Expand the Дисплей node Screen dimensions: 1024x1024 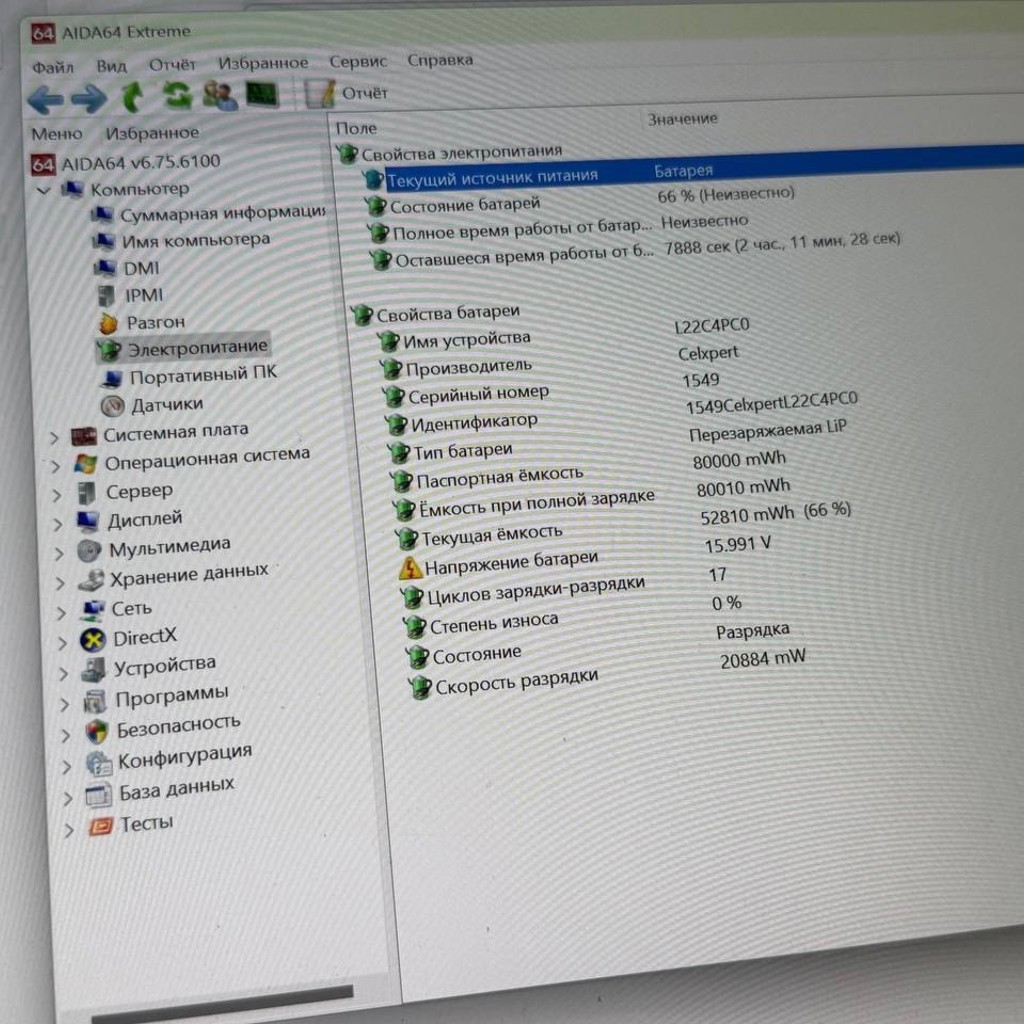[58, 524]
